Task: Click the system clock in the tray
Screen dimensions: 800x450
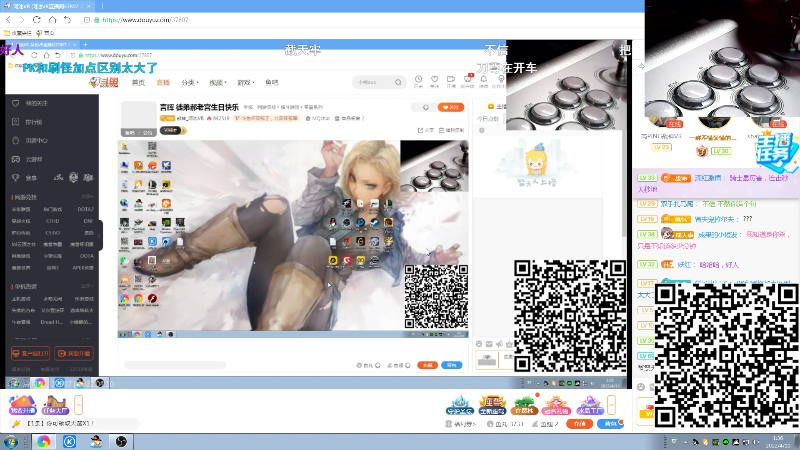Action: pyautogui.click(x=778, y=442)
